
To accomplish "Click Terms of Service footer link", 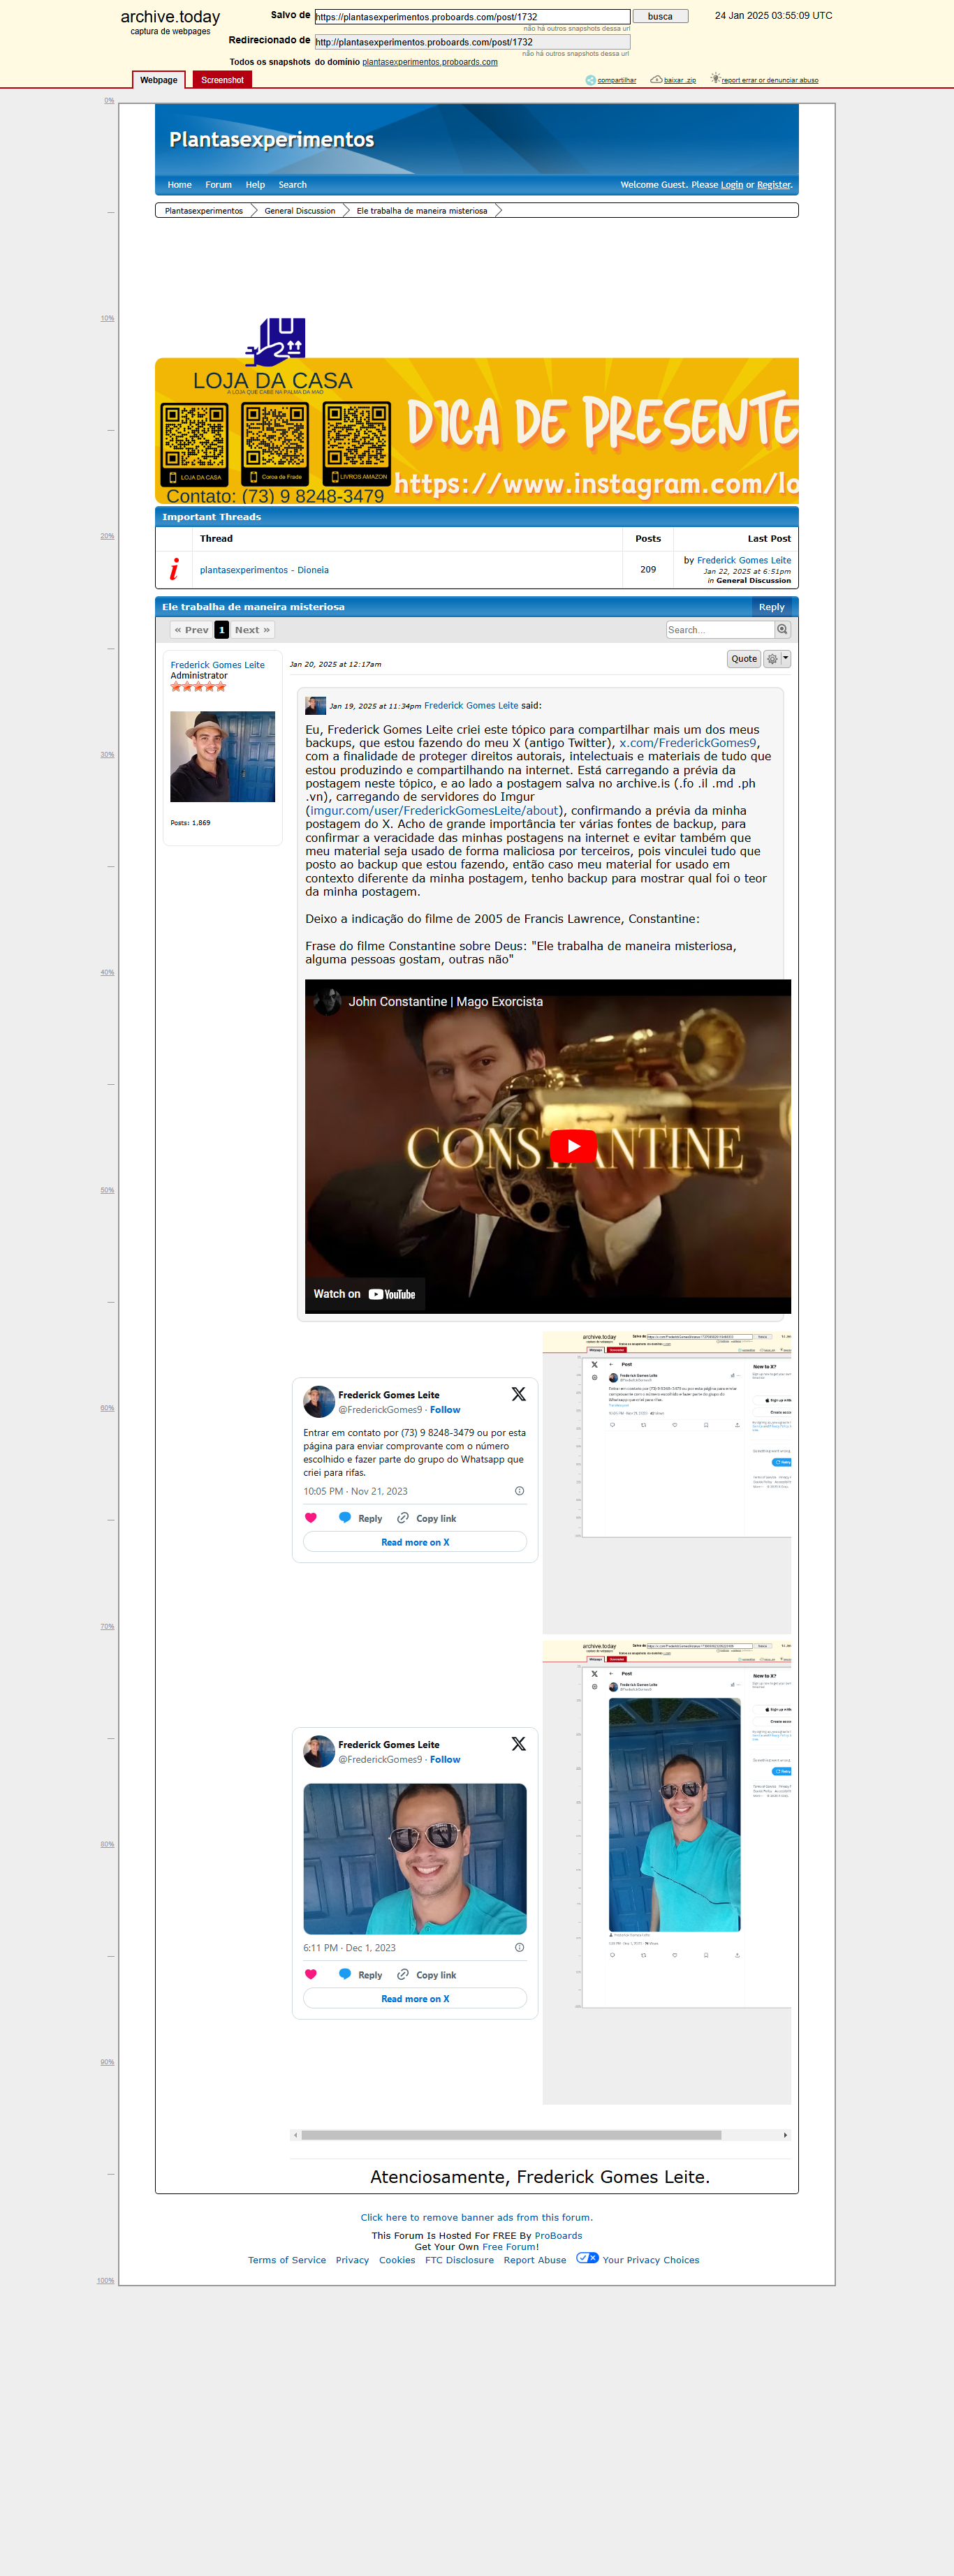I will pyautogui.click(x=287, y=2260).
